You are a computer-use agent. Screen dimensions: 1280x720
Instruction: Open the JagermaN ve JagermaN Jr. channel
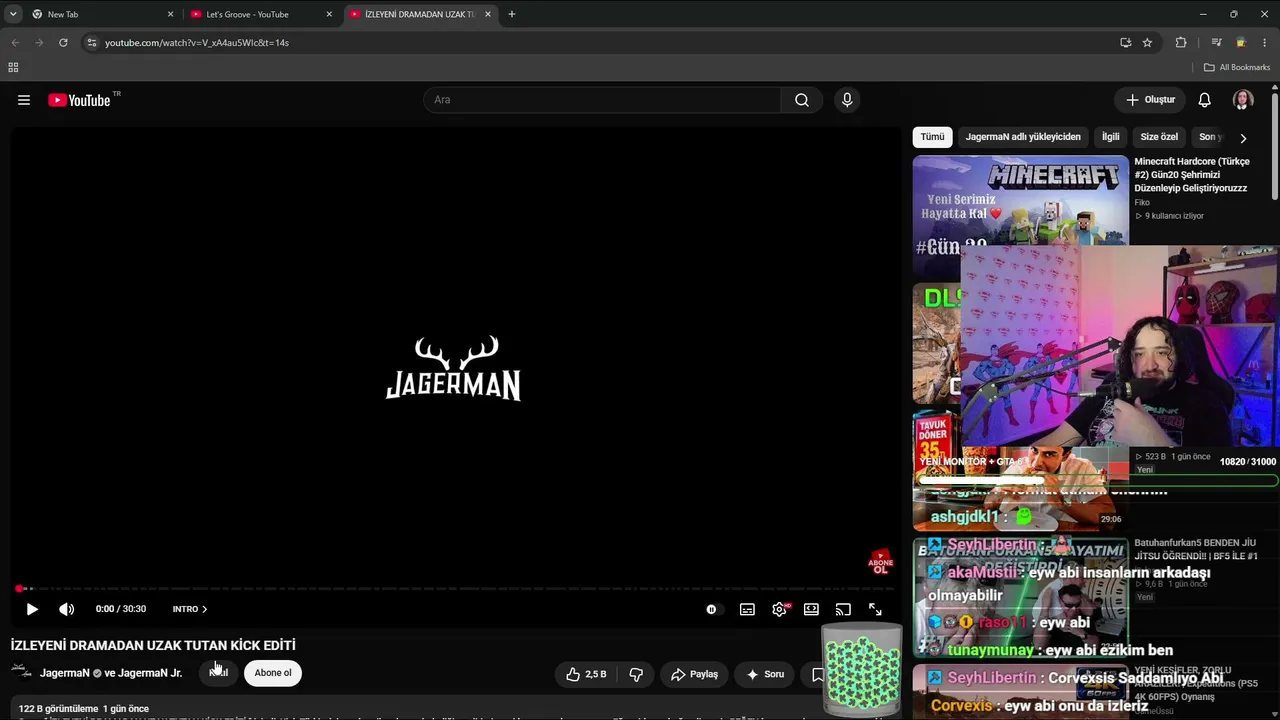[x=111, y=673]
